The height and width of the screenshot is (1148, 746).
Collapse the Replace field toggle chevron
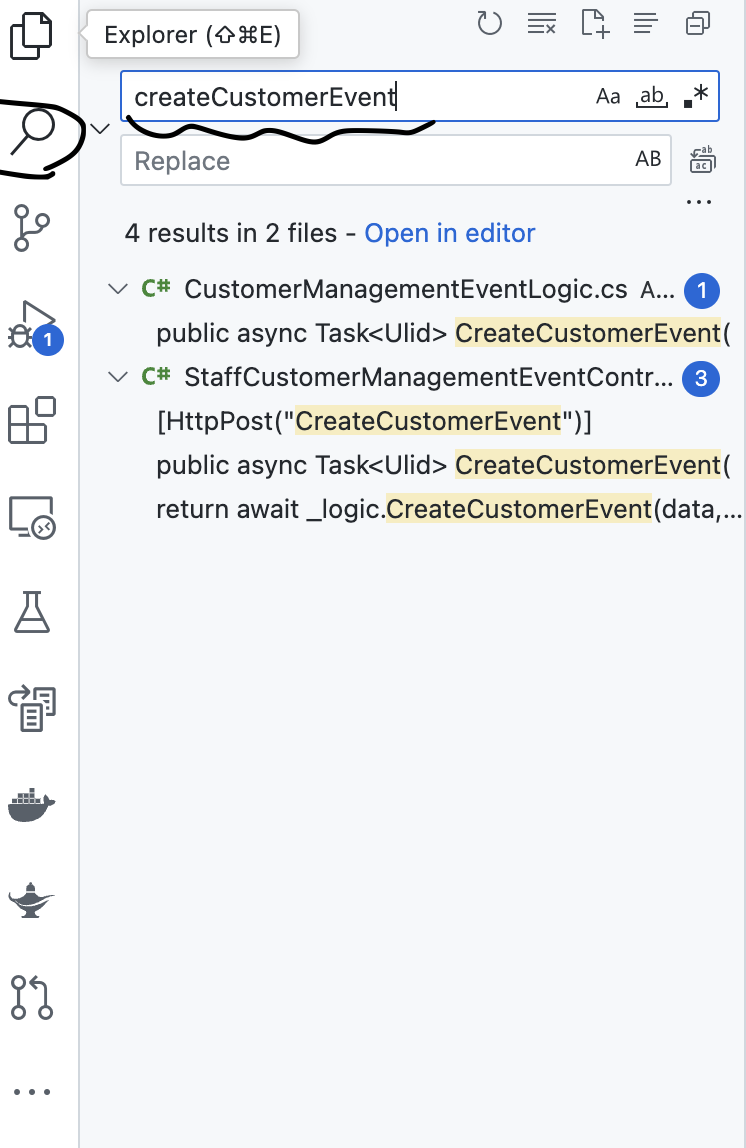pyautogui.click(x=100, y=128)
